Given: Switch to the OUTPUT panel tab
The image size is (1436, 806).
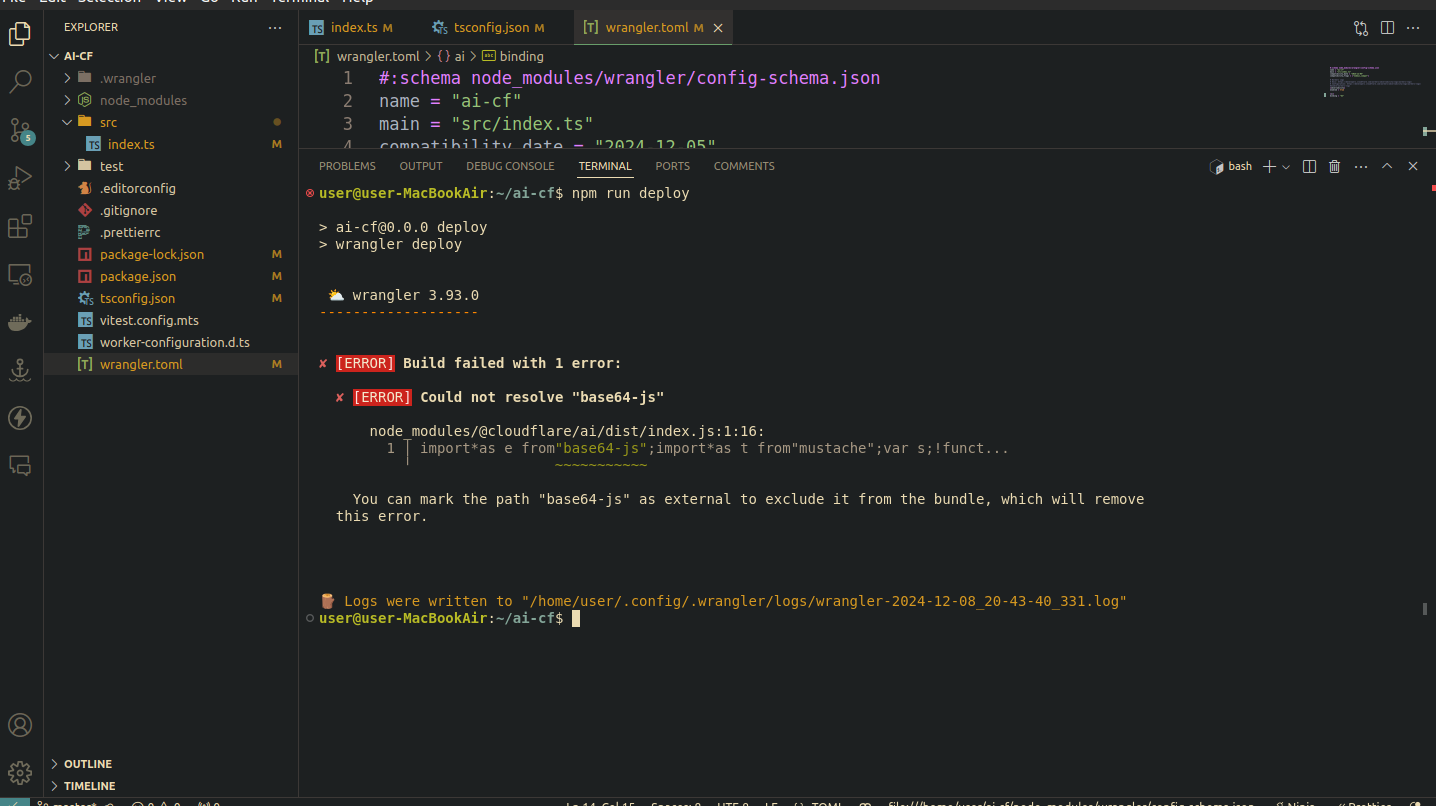Looking at the screenshot, I should point(421,166).
